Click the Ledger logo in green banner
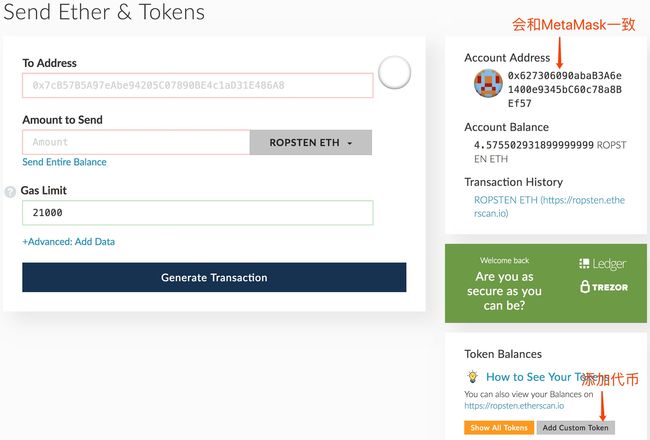Screen dimensions: 650x440 (602, 264)
